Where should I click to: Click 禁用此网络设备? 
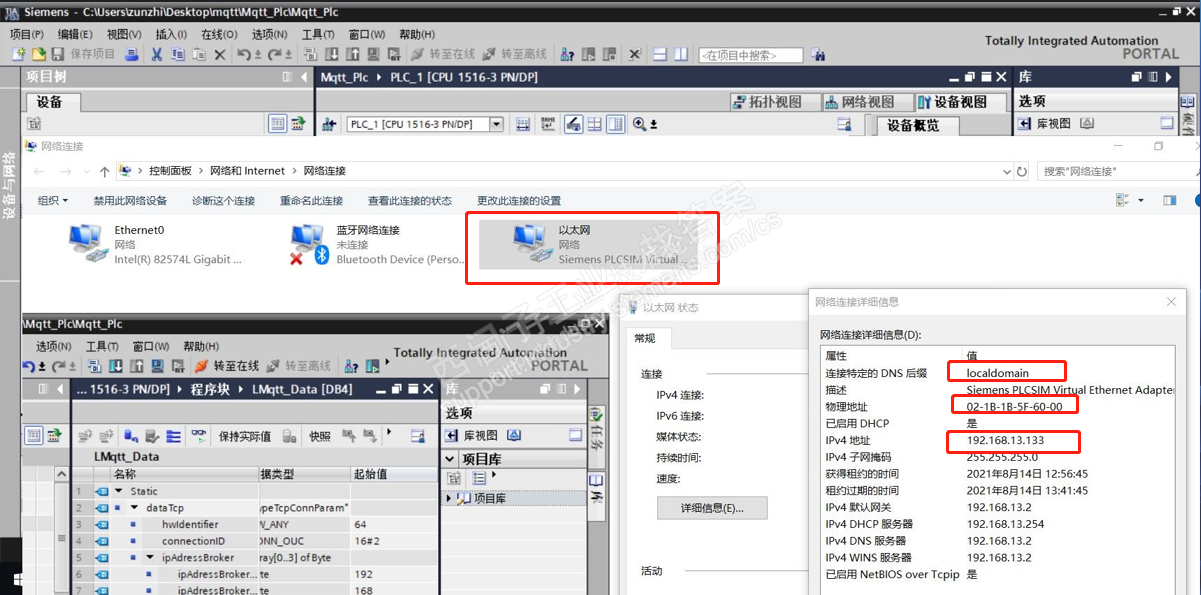click(130, 200)
